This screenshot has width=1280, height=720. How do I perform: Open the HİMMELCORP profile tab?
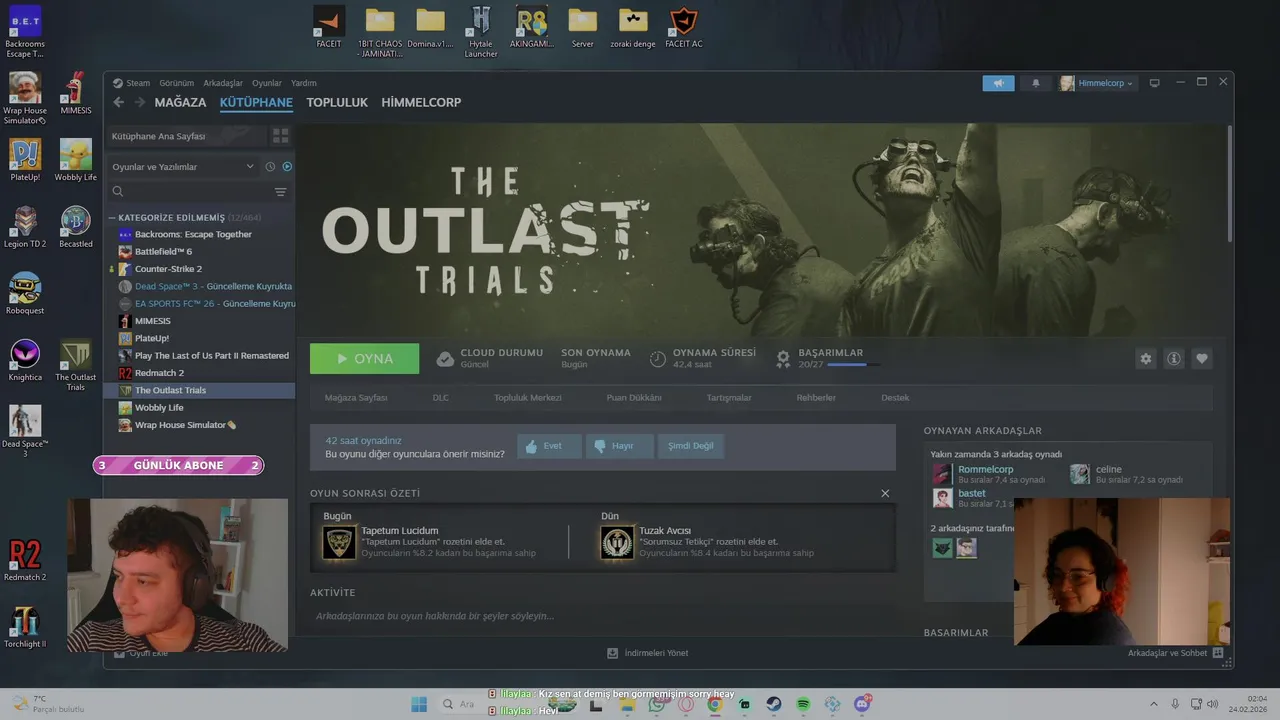pyautogui.click(x=421, y=102)
